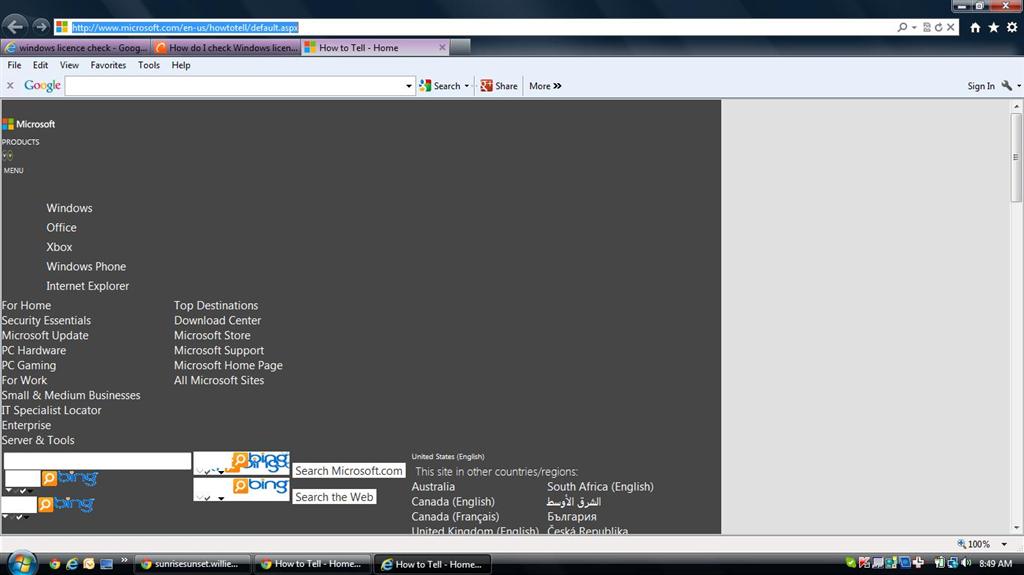The image size is (1024, 575).
Task: Open the Search button's dropdown arrow
Action: pyautogui.click(x=466, y=86)
